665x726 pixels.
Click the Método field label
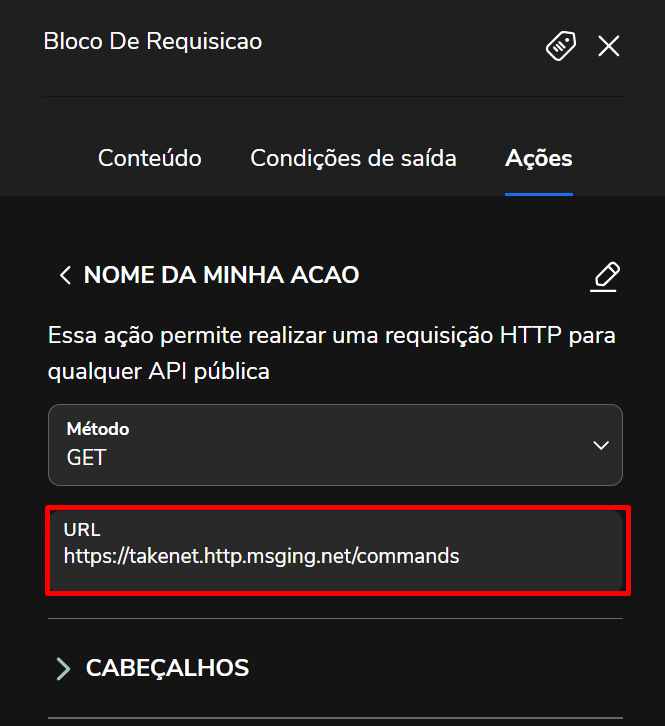[98, 429]
